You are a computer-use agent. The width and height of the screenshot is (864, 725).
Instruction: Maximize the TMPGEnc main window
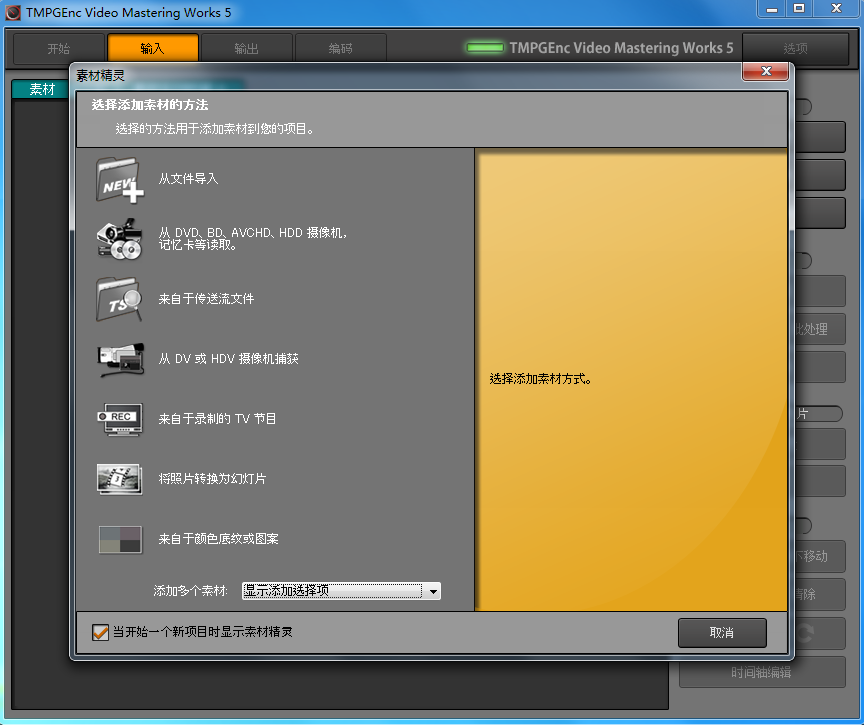[x=799, y=9]
